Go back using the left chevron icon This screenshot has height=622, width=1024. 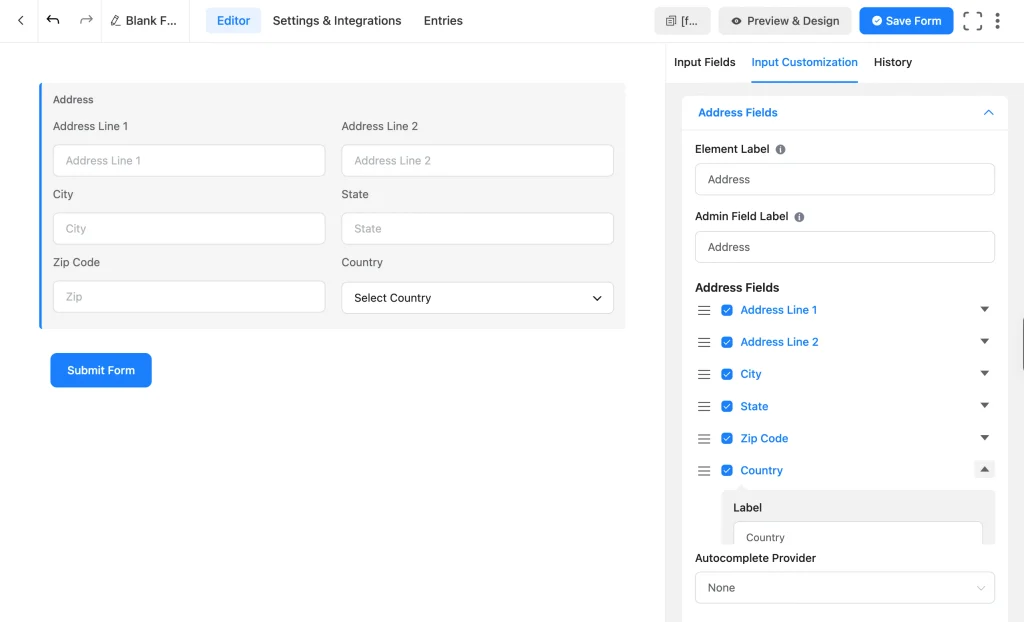click(21, 21)
